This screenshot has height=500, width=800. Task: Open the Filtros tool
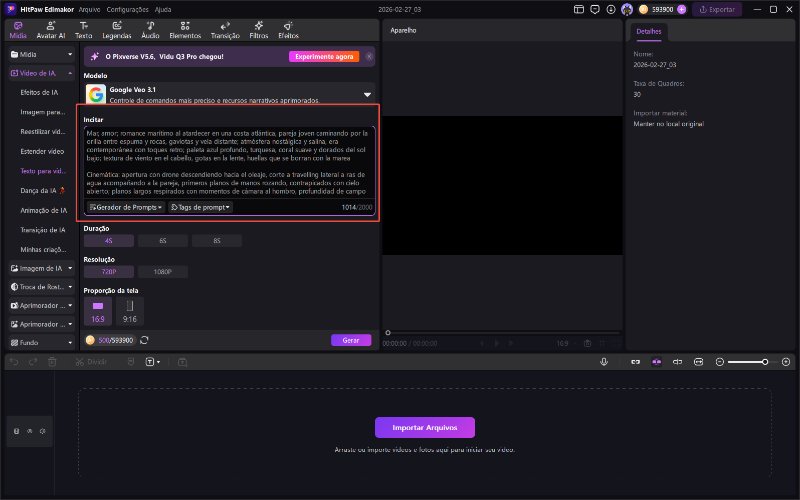point(259,30)
